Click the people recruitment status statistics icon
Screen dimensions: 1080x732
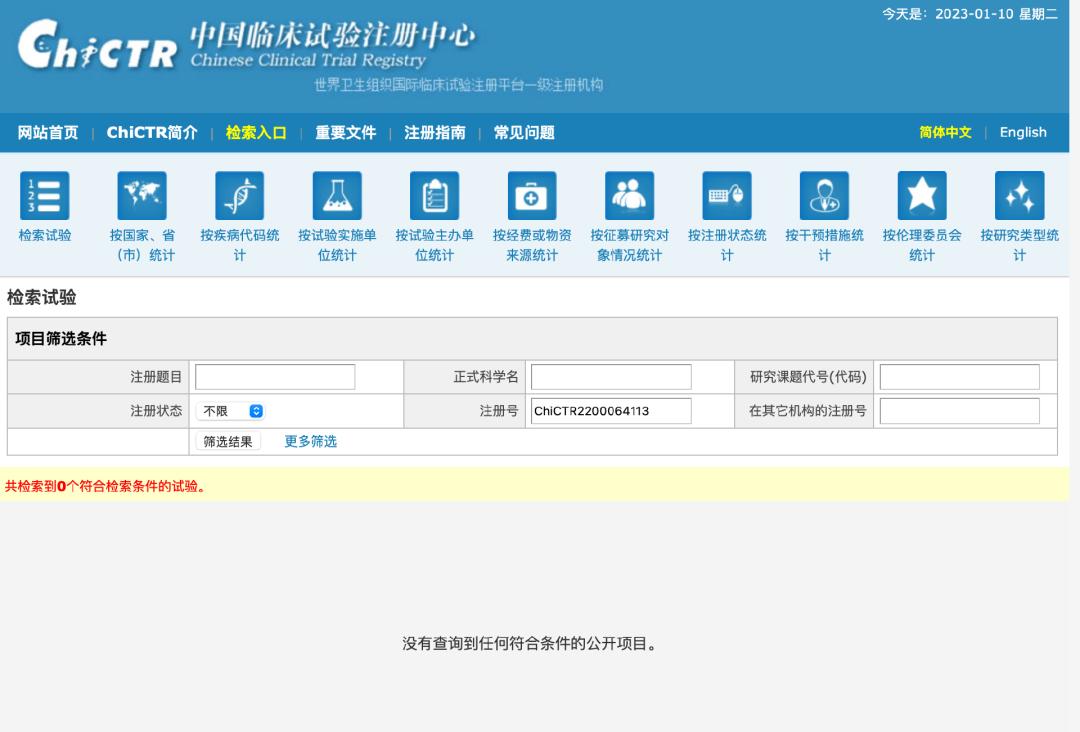[629, 196]
